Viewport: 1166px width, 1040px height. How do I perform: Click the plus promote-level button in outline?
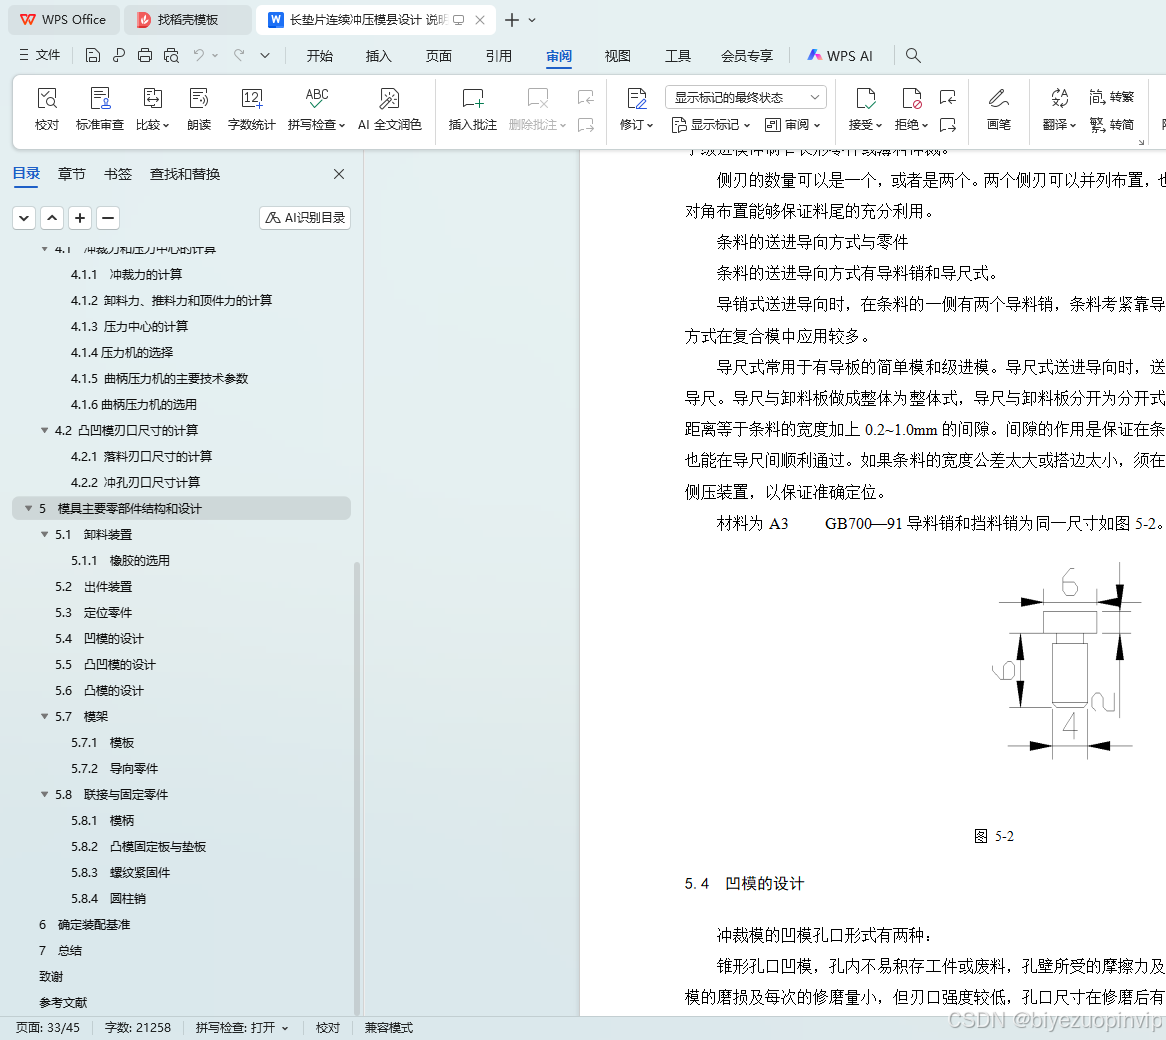[x=80, y=218]
